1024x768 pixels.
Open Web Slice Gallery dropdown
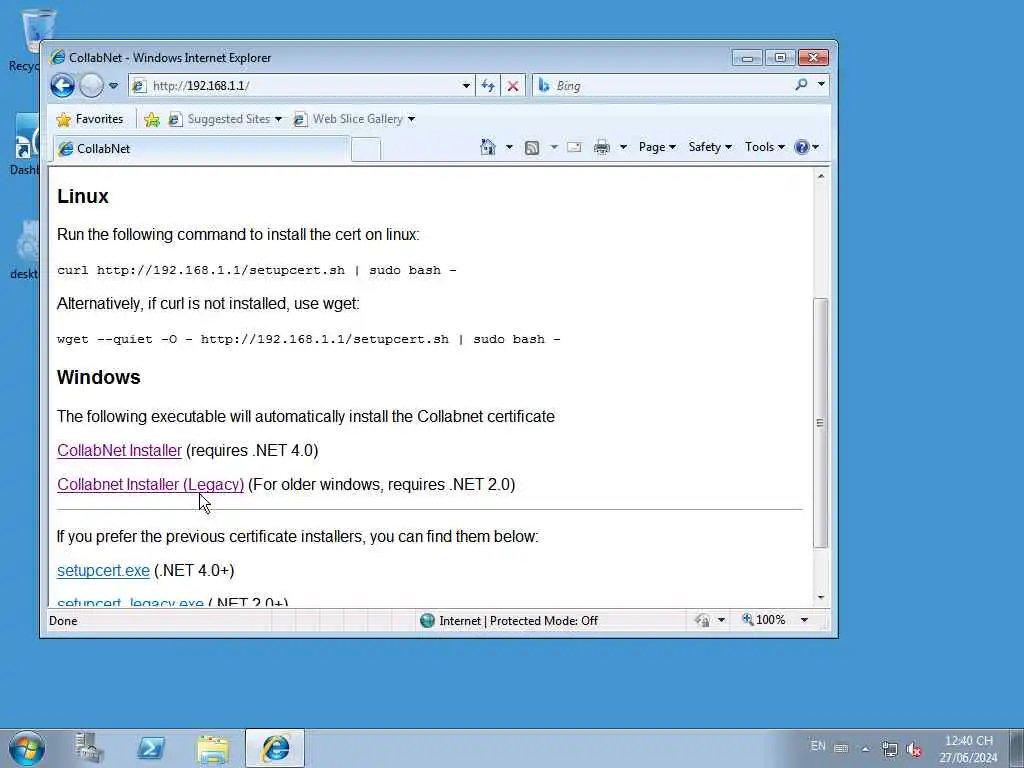pos(355,119)
